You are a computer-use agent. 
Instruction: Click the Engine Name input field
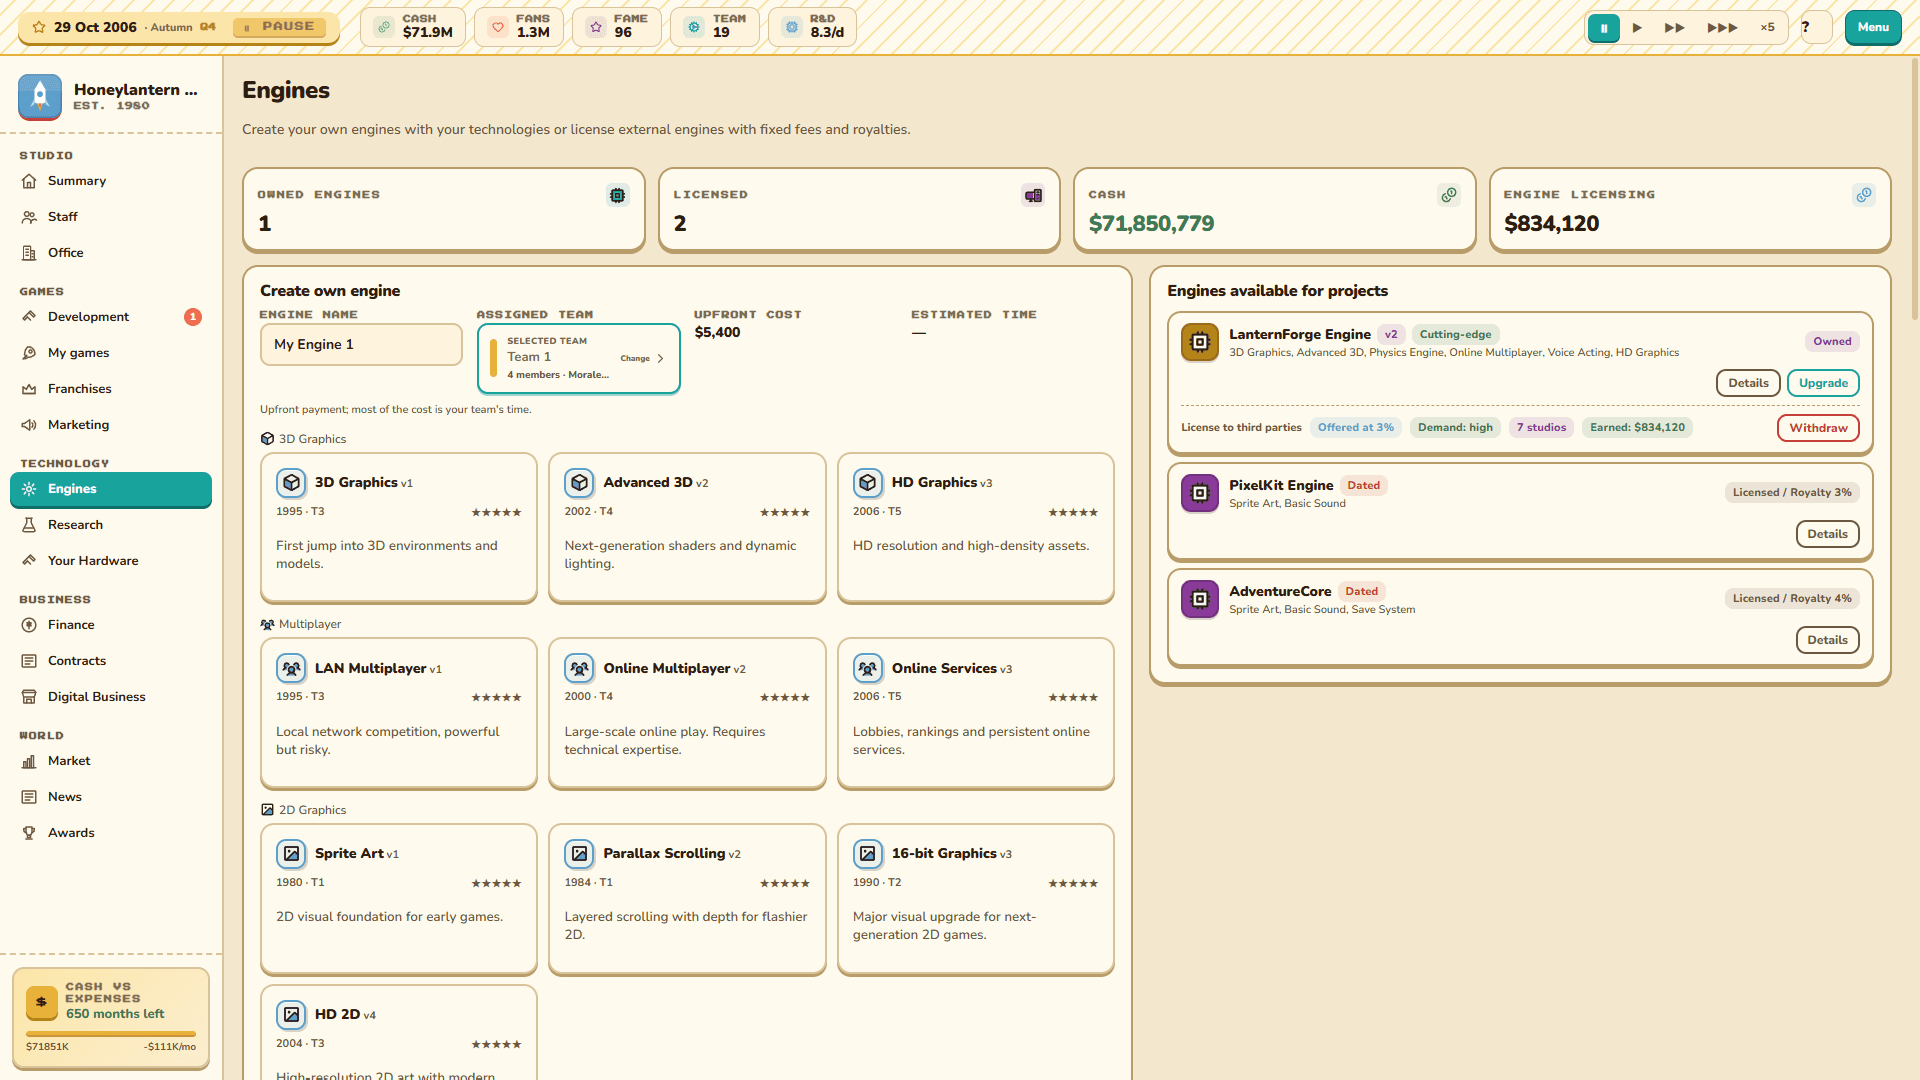pyautogui.click(x=361, y=345)
